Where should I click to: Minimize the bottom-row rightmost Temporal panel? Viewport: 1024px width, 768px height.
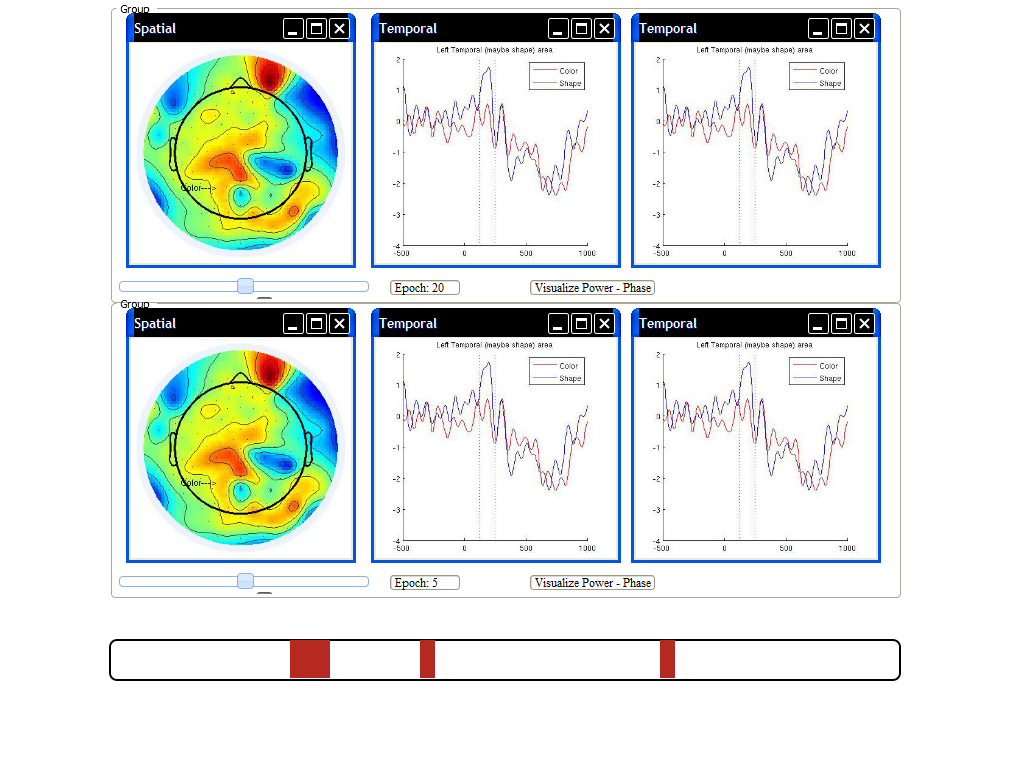(x=818, y=324)
